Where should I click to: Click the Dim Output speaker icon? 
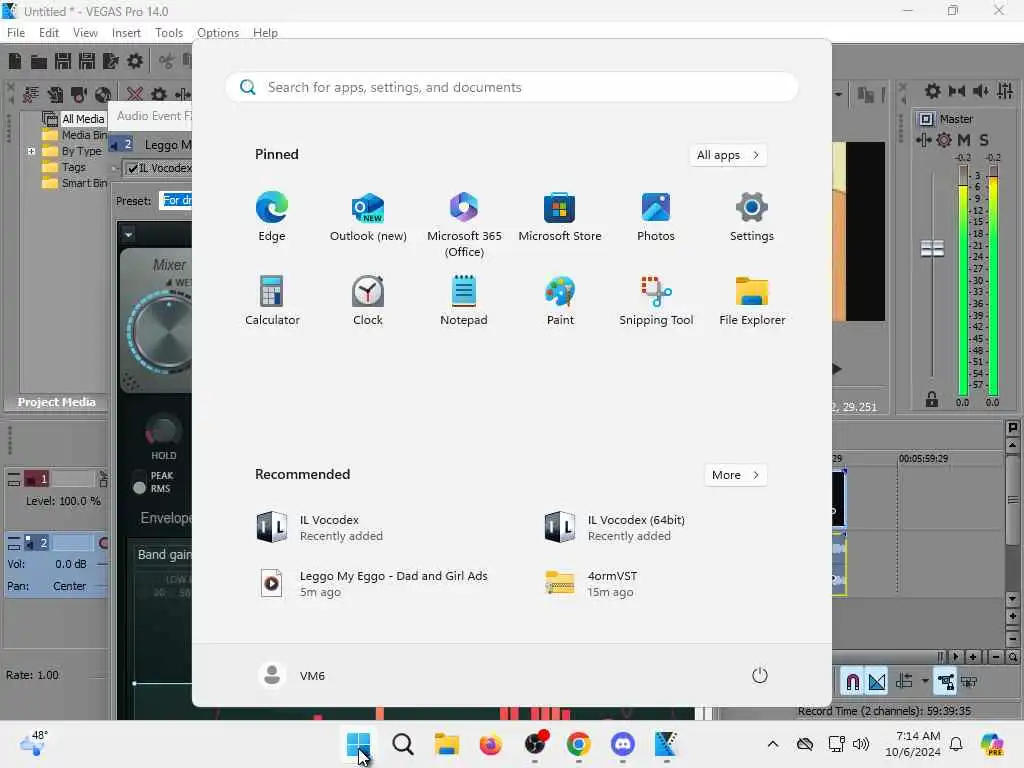[981, 91]
